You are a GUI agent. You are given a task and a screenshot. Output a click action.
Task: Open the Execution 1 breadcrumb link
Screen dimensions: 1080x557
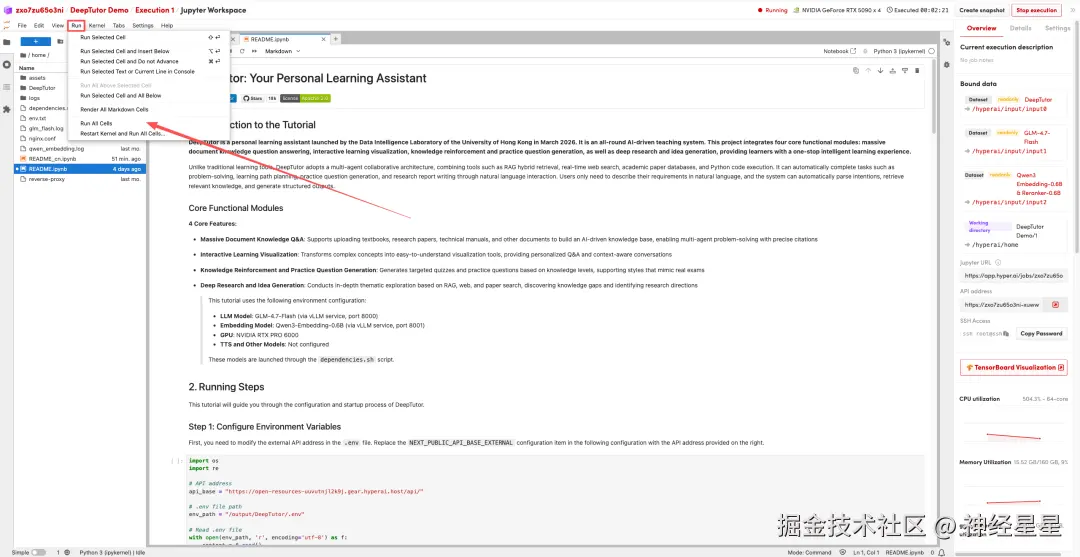pos(153,10)
